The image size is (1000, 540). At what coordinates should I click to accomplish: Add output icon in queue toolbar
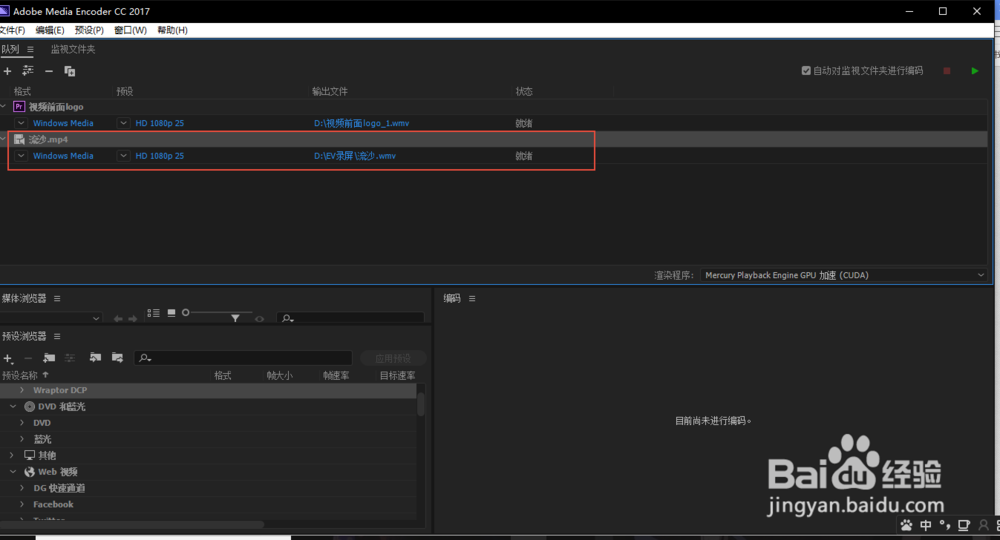click(28, 71)
